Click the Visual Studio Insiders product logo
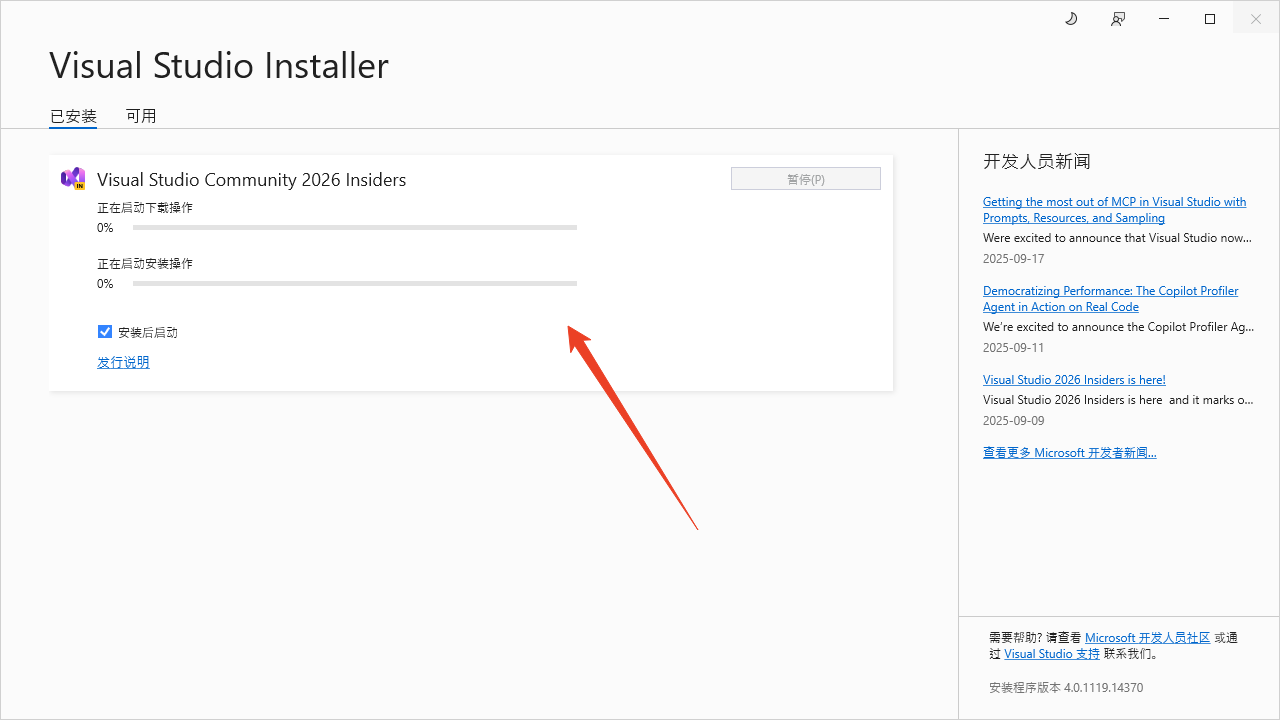 73,179
